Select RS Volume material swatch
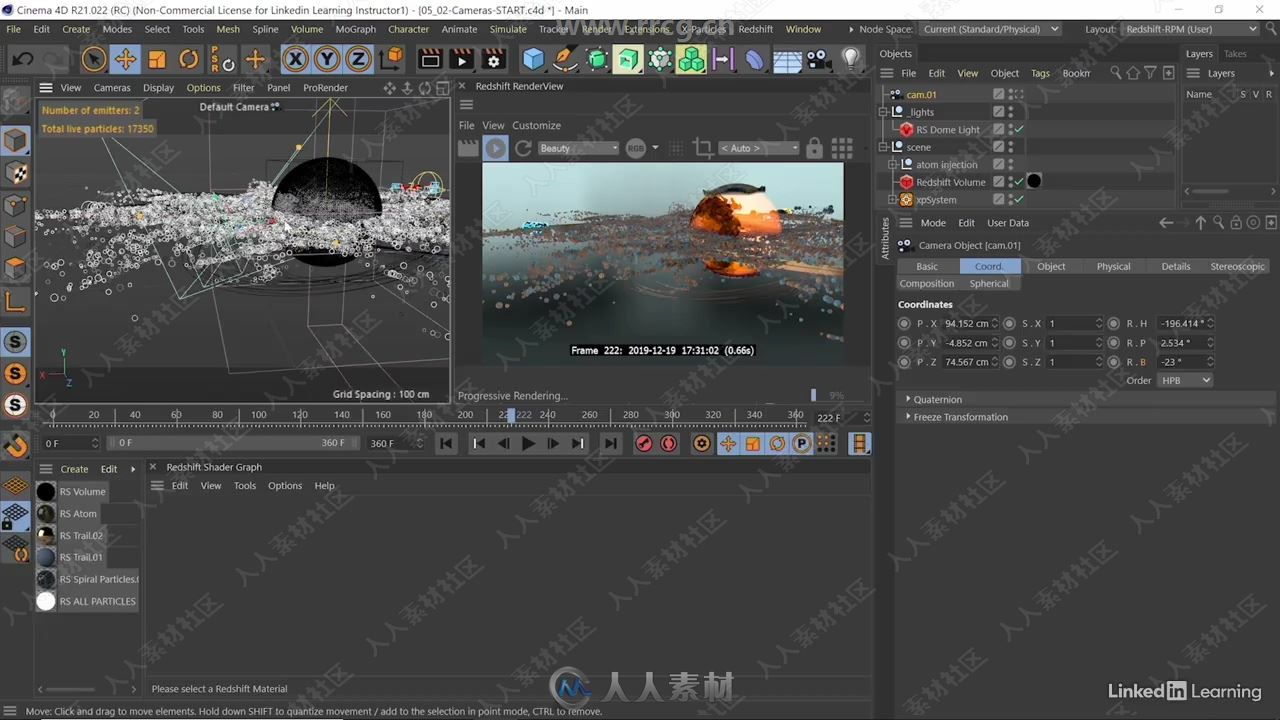1280x720 pixels. [46, 491]
